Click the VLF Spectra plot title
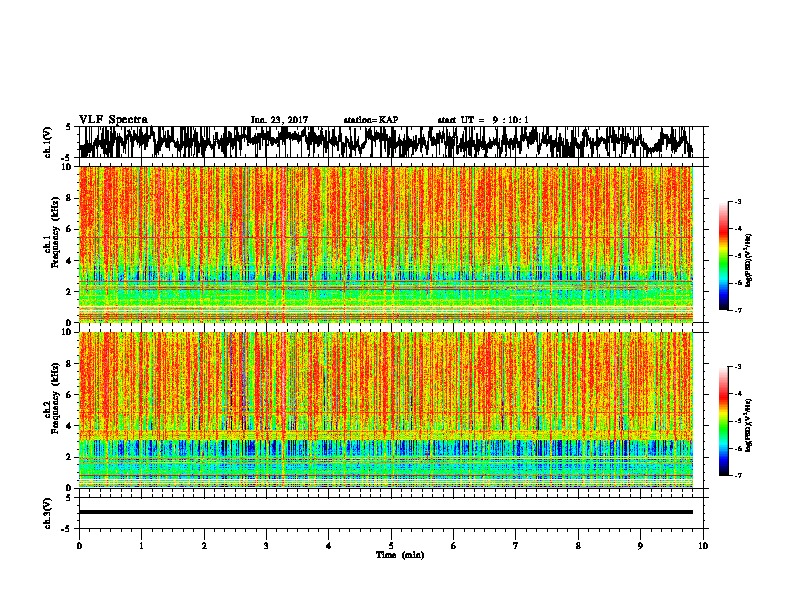Screen dimensions: 792x612 pos(113,120)
